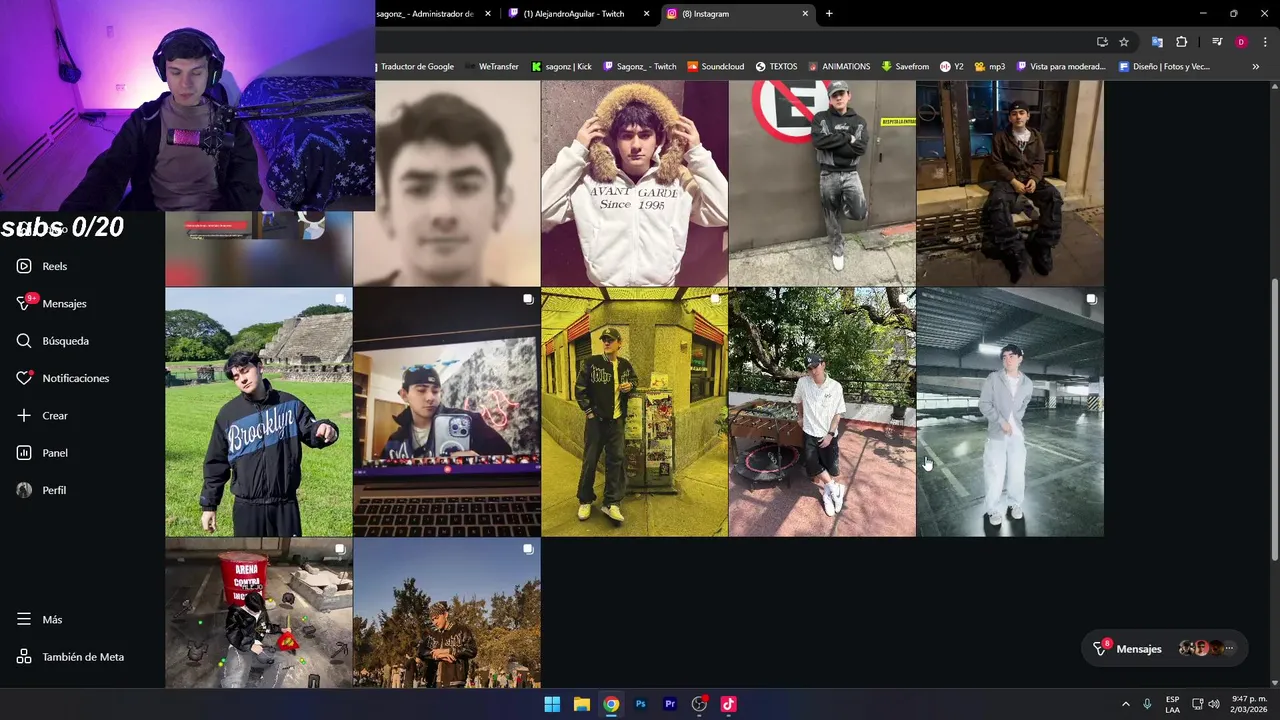Open the Google Translate extension icon
This screenshot has width=1280, height=720.
point(1157,42)
